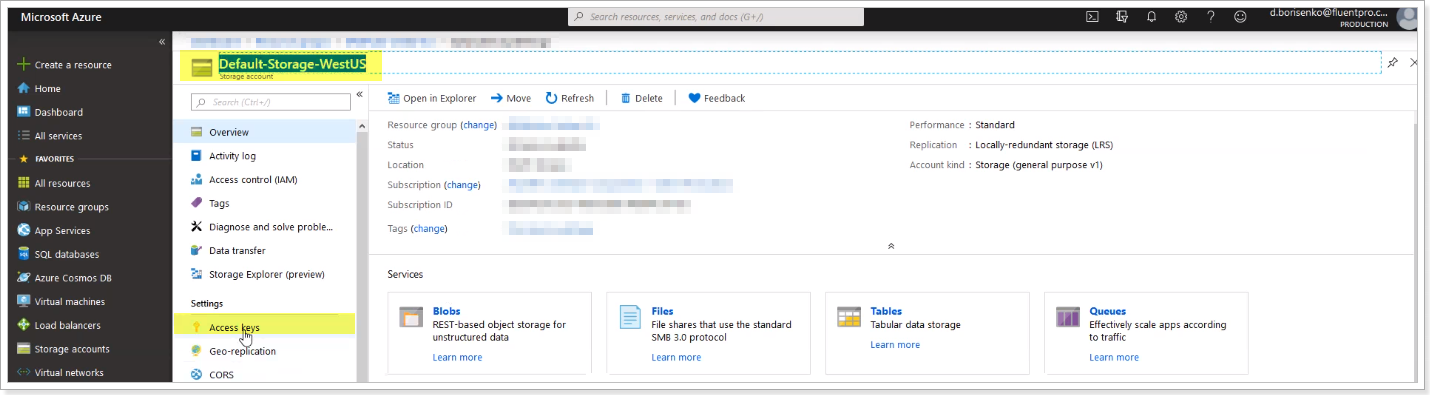Viewport: 1430px width, 395px height.
Task: Click the Tables grid icon
Action: click(x=849, y=317)
